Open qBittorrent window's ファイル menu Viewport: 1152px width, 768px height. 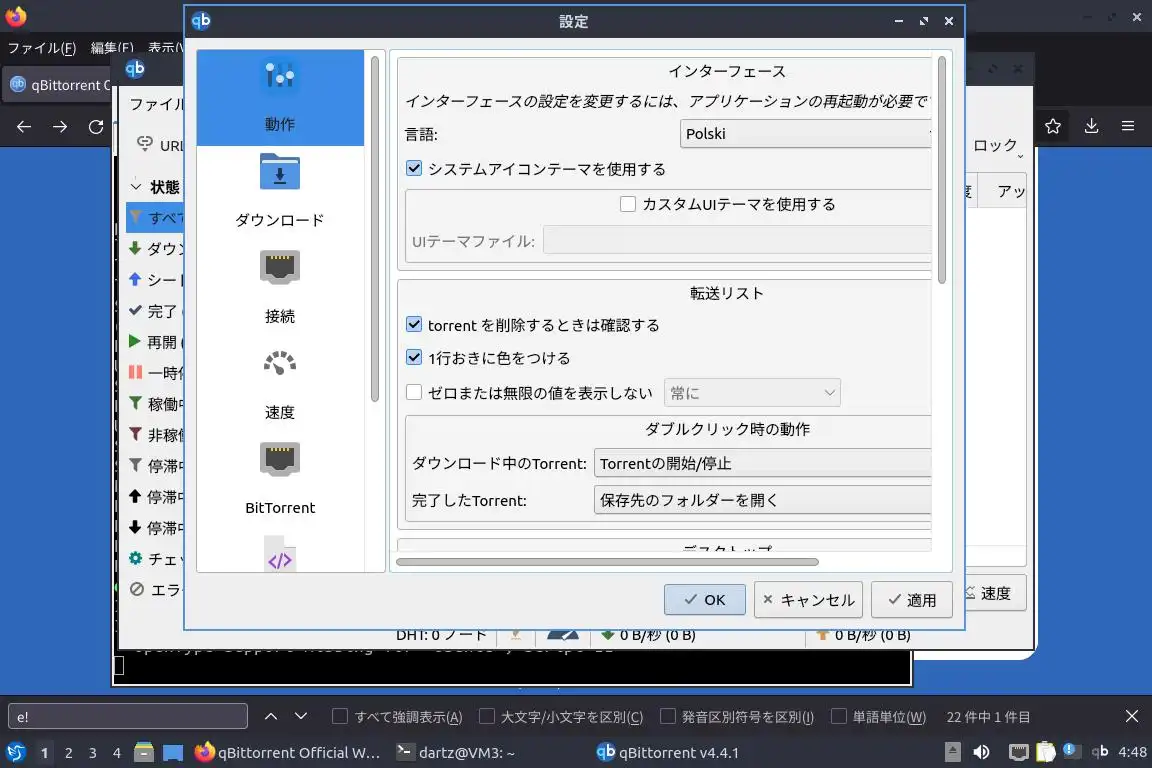tap(156, 104)
